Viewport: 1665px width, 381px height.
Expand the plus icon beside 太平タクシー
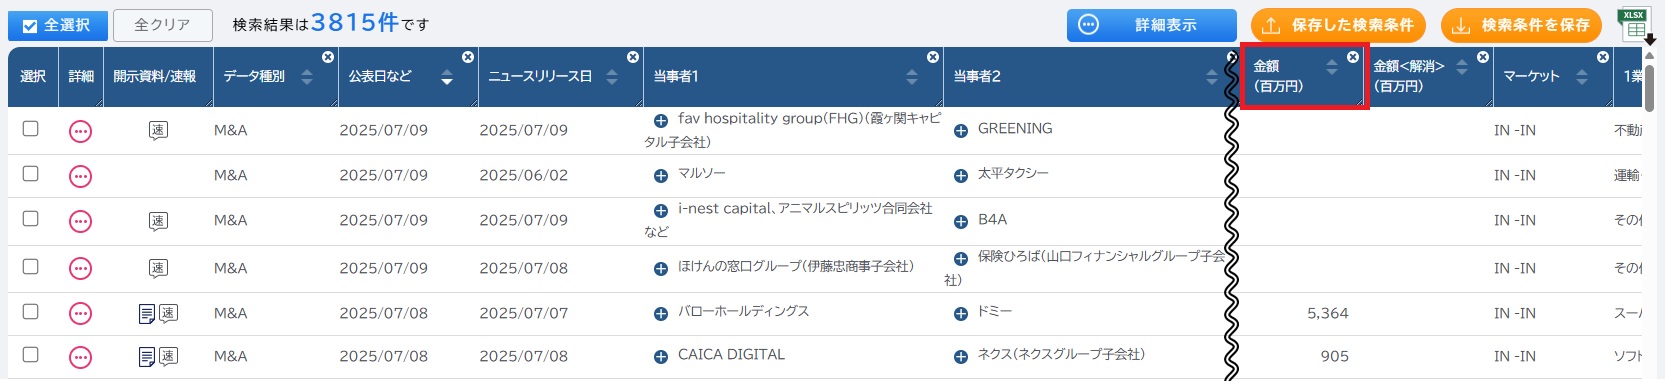pos(960,175)
